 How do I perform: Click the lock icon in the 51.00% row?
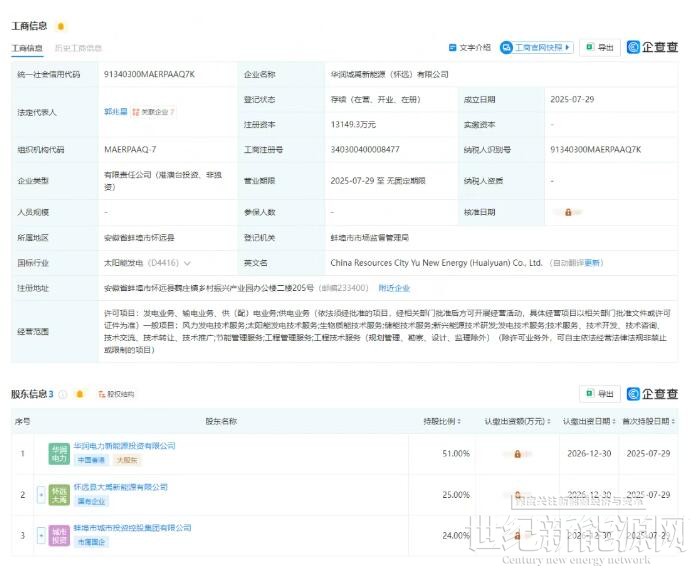[x=517, y=454]
